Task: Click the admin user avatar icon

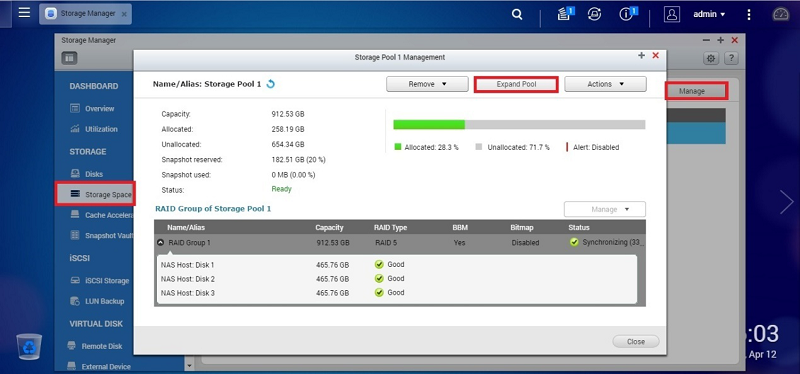Action: [672, 14]
